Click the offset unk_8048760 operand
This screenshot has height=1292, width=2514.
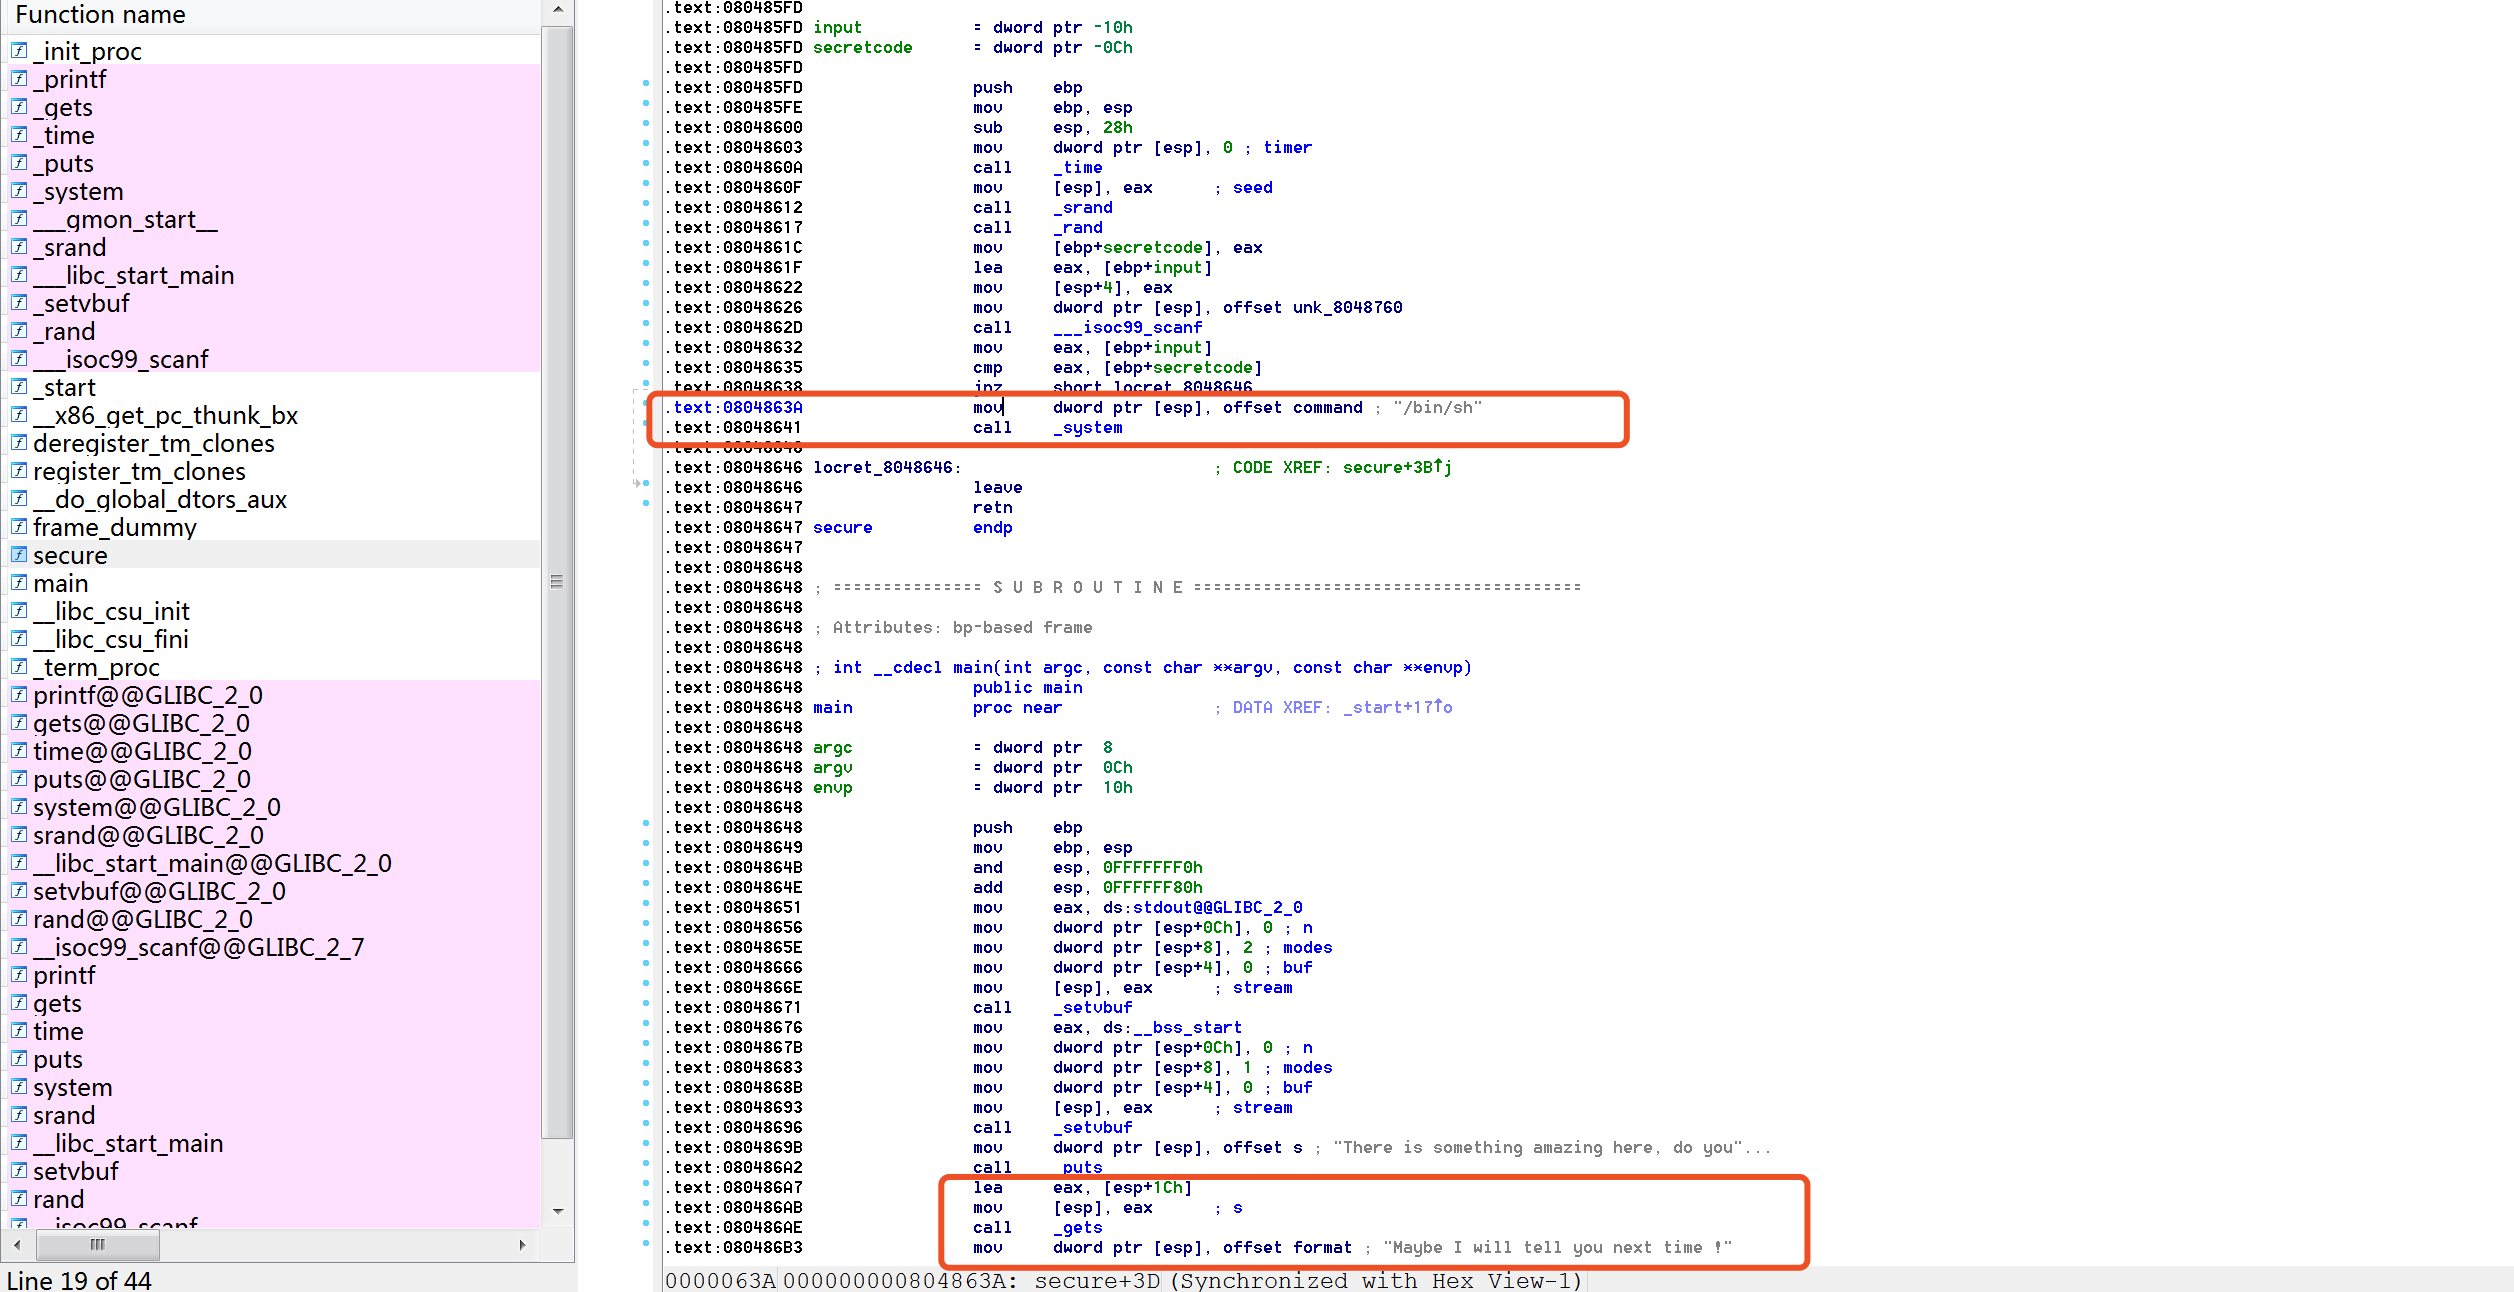(x=1312, y=308)
